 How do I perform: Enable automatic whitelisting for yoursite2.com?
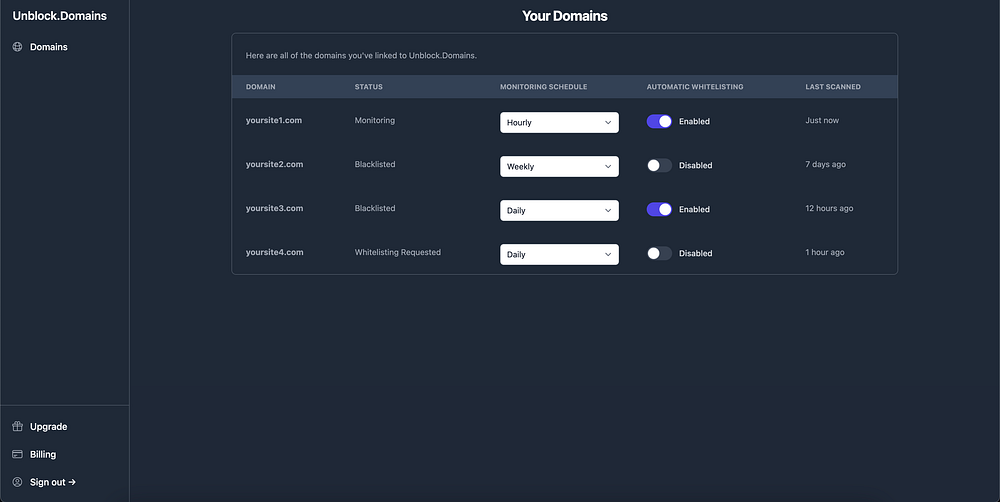pos(659,165)
